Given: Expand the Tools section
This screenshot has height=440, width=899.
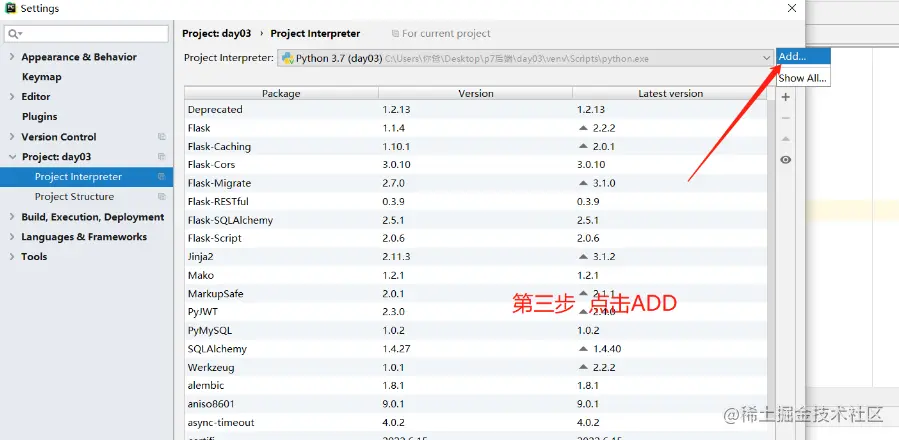Looking at the screenshot, I should [12, 256].
